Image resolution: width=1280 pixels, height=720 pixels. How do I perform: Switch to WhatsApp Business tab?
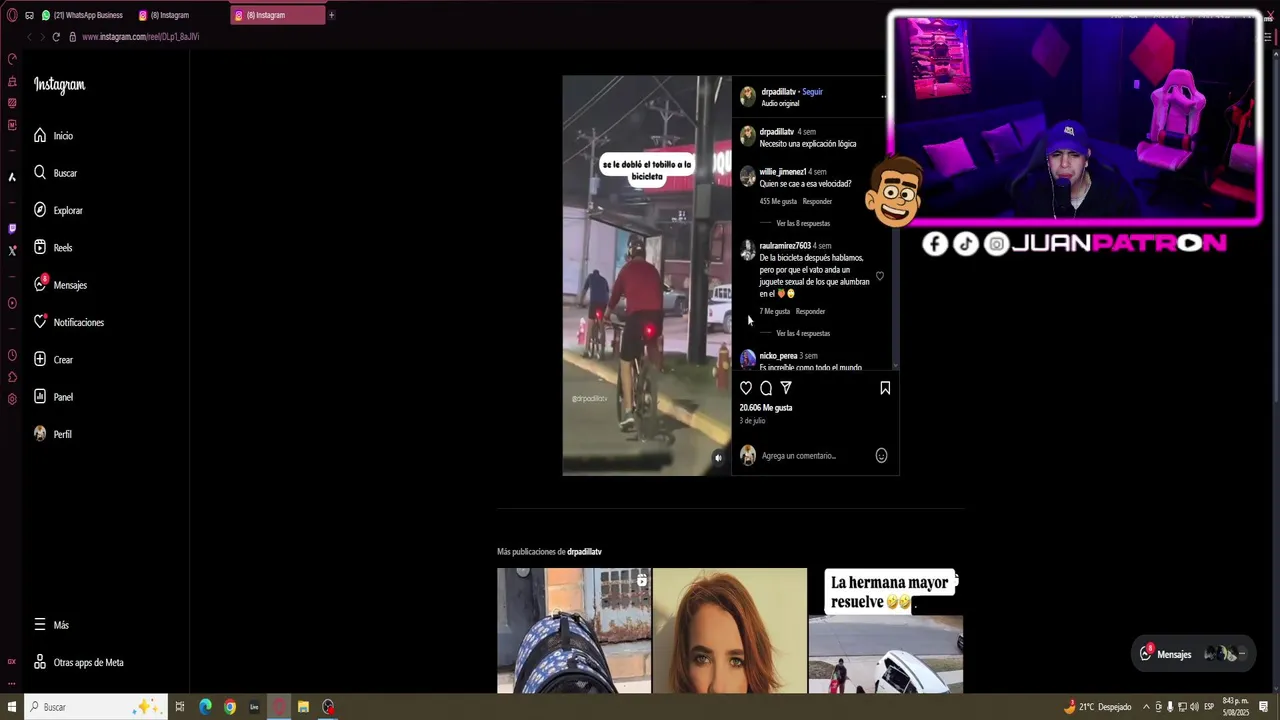82,15
